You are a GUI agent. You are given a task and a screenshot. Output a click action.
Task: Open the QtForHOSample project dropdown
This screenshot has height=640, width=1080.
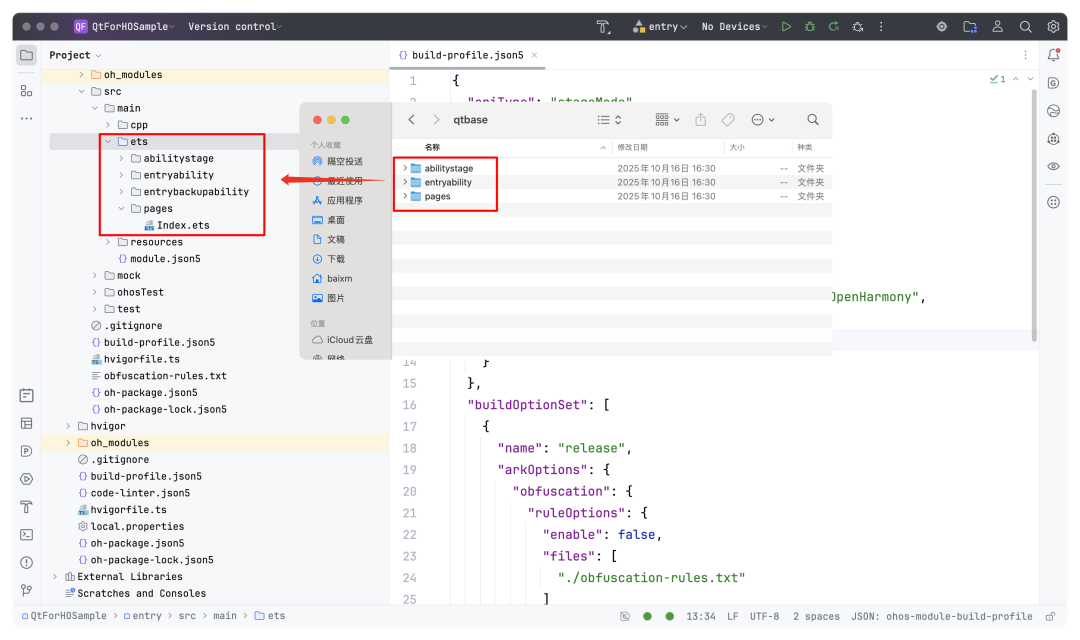(125, 27)
